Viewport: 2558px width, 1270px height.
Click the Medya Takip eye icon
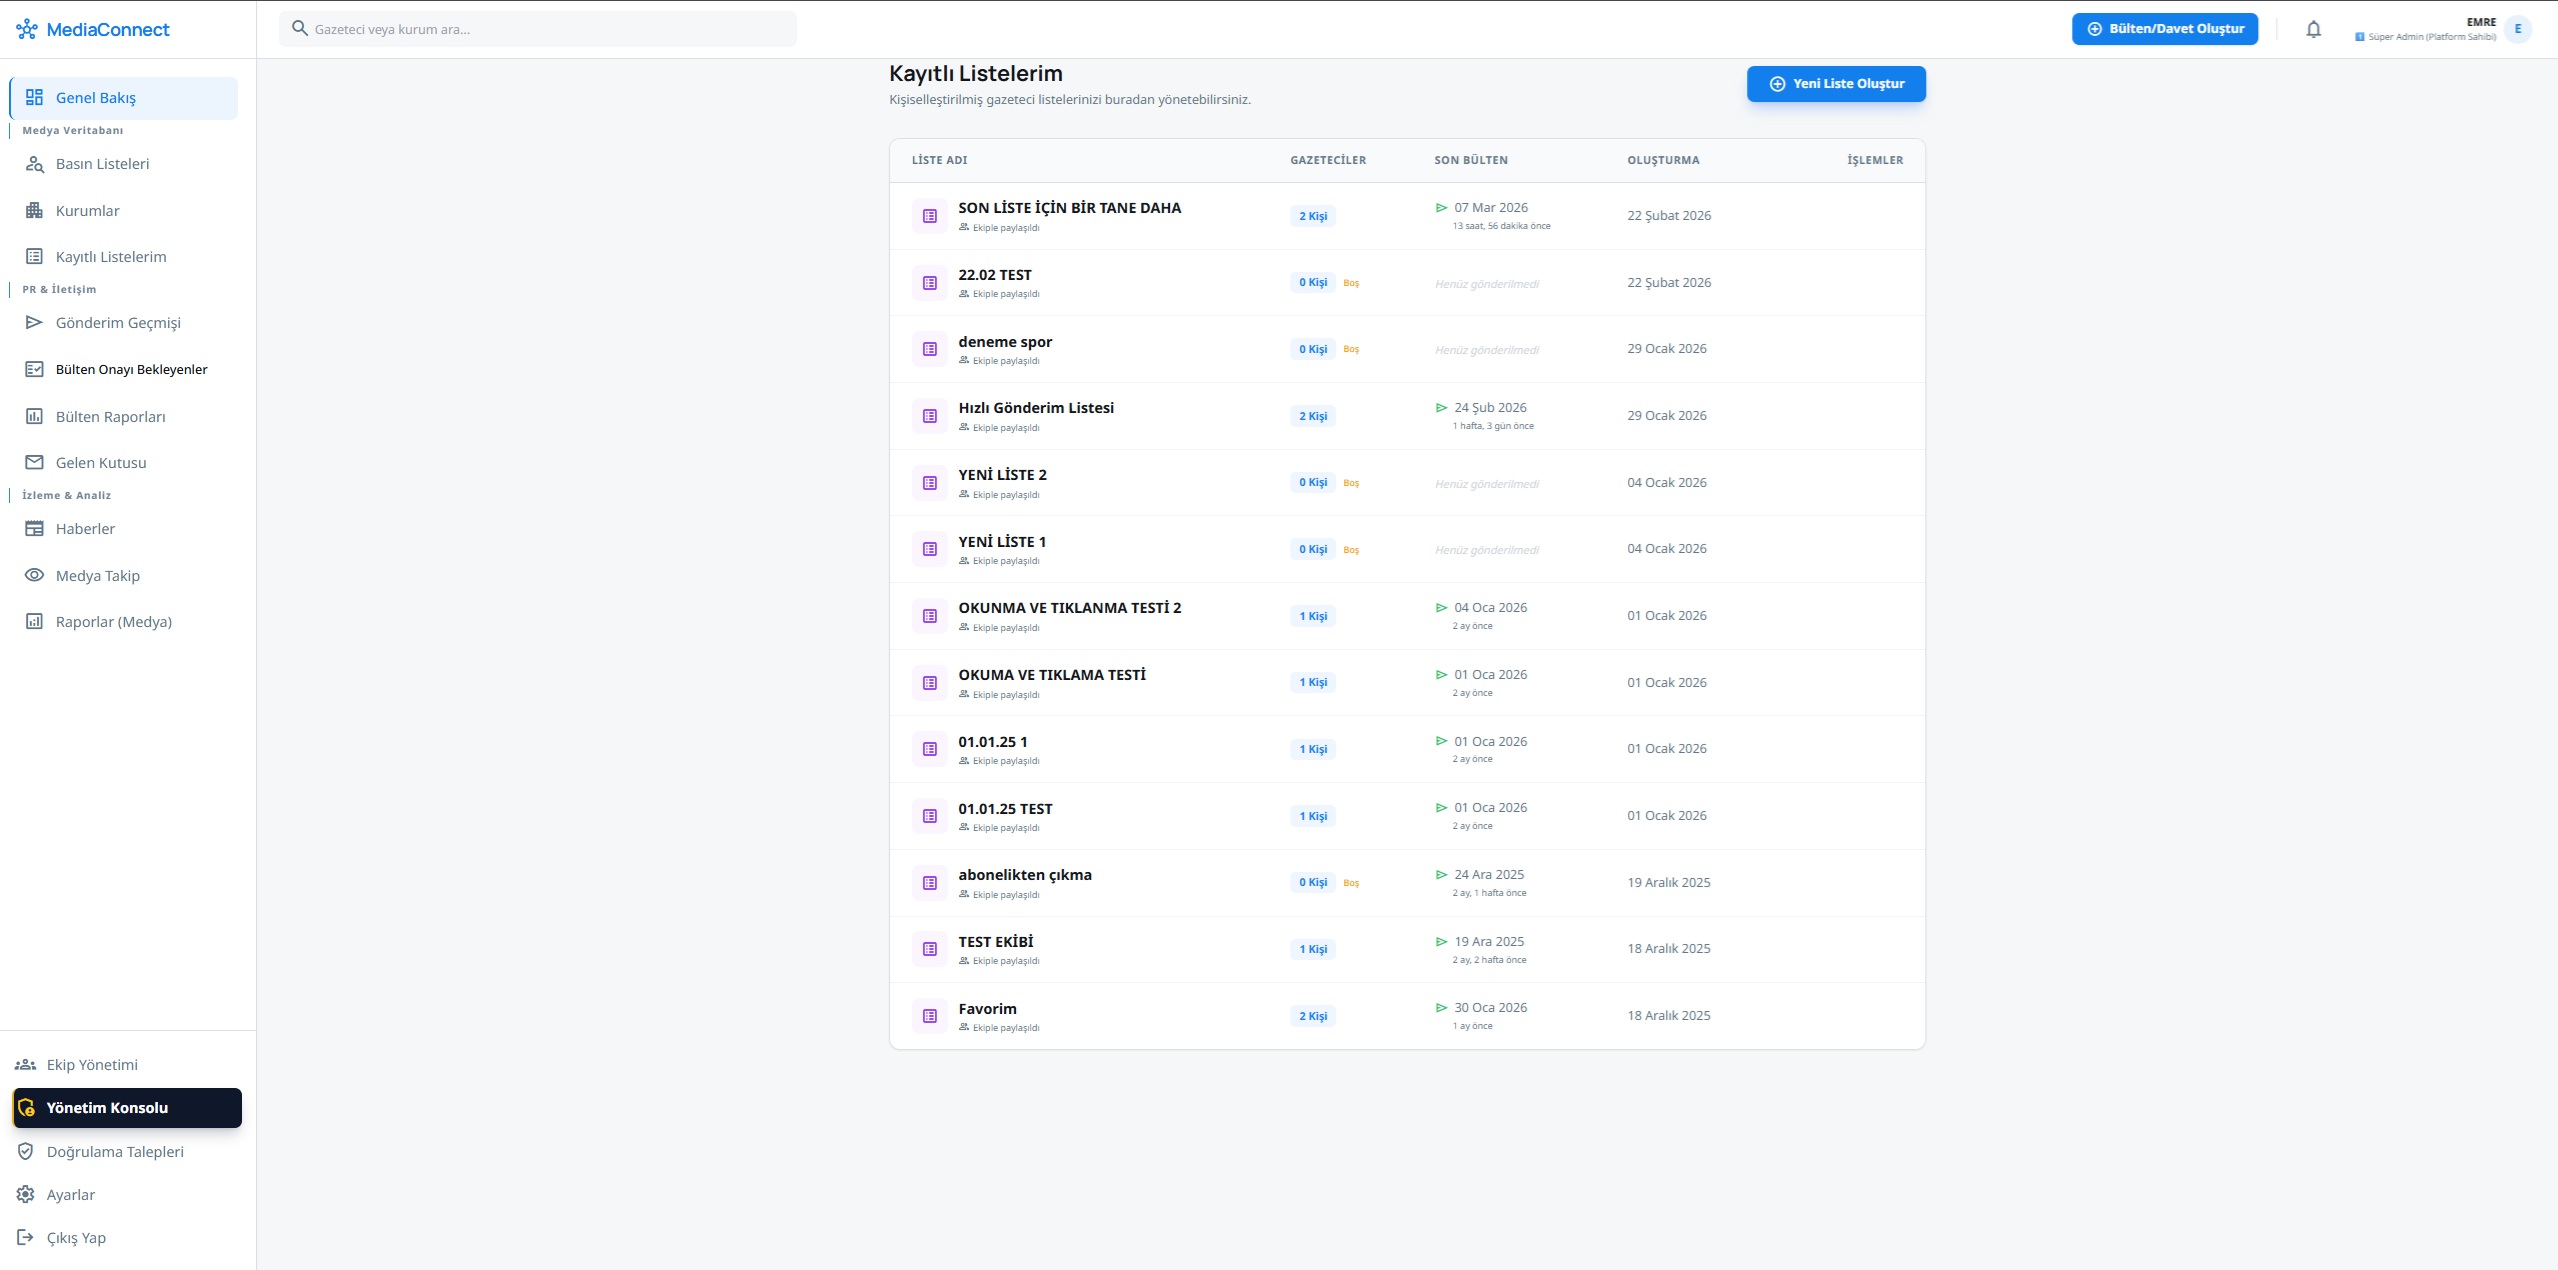(x=34, y=575)
